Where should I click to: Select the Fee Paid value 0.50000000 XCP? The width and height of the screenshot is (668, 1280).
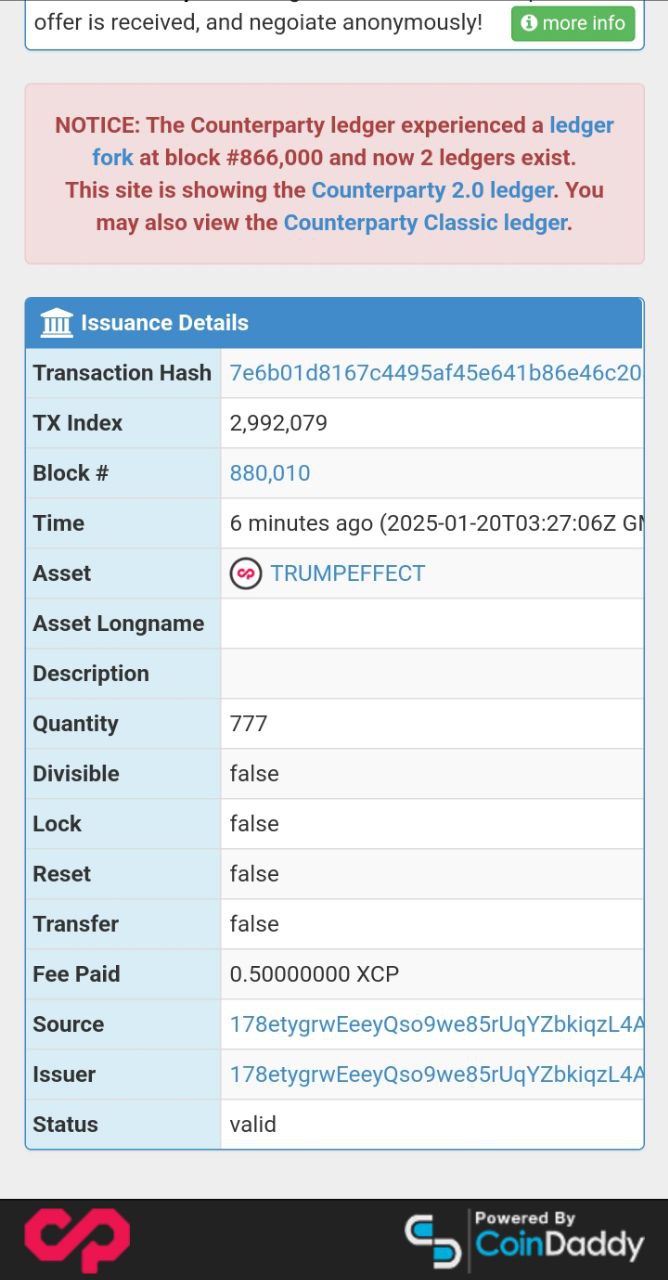pyautogui.click(x=314, y=974)
